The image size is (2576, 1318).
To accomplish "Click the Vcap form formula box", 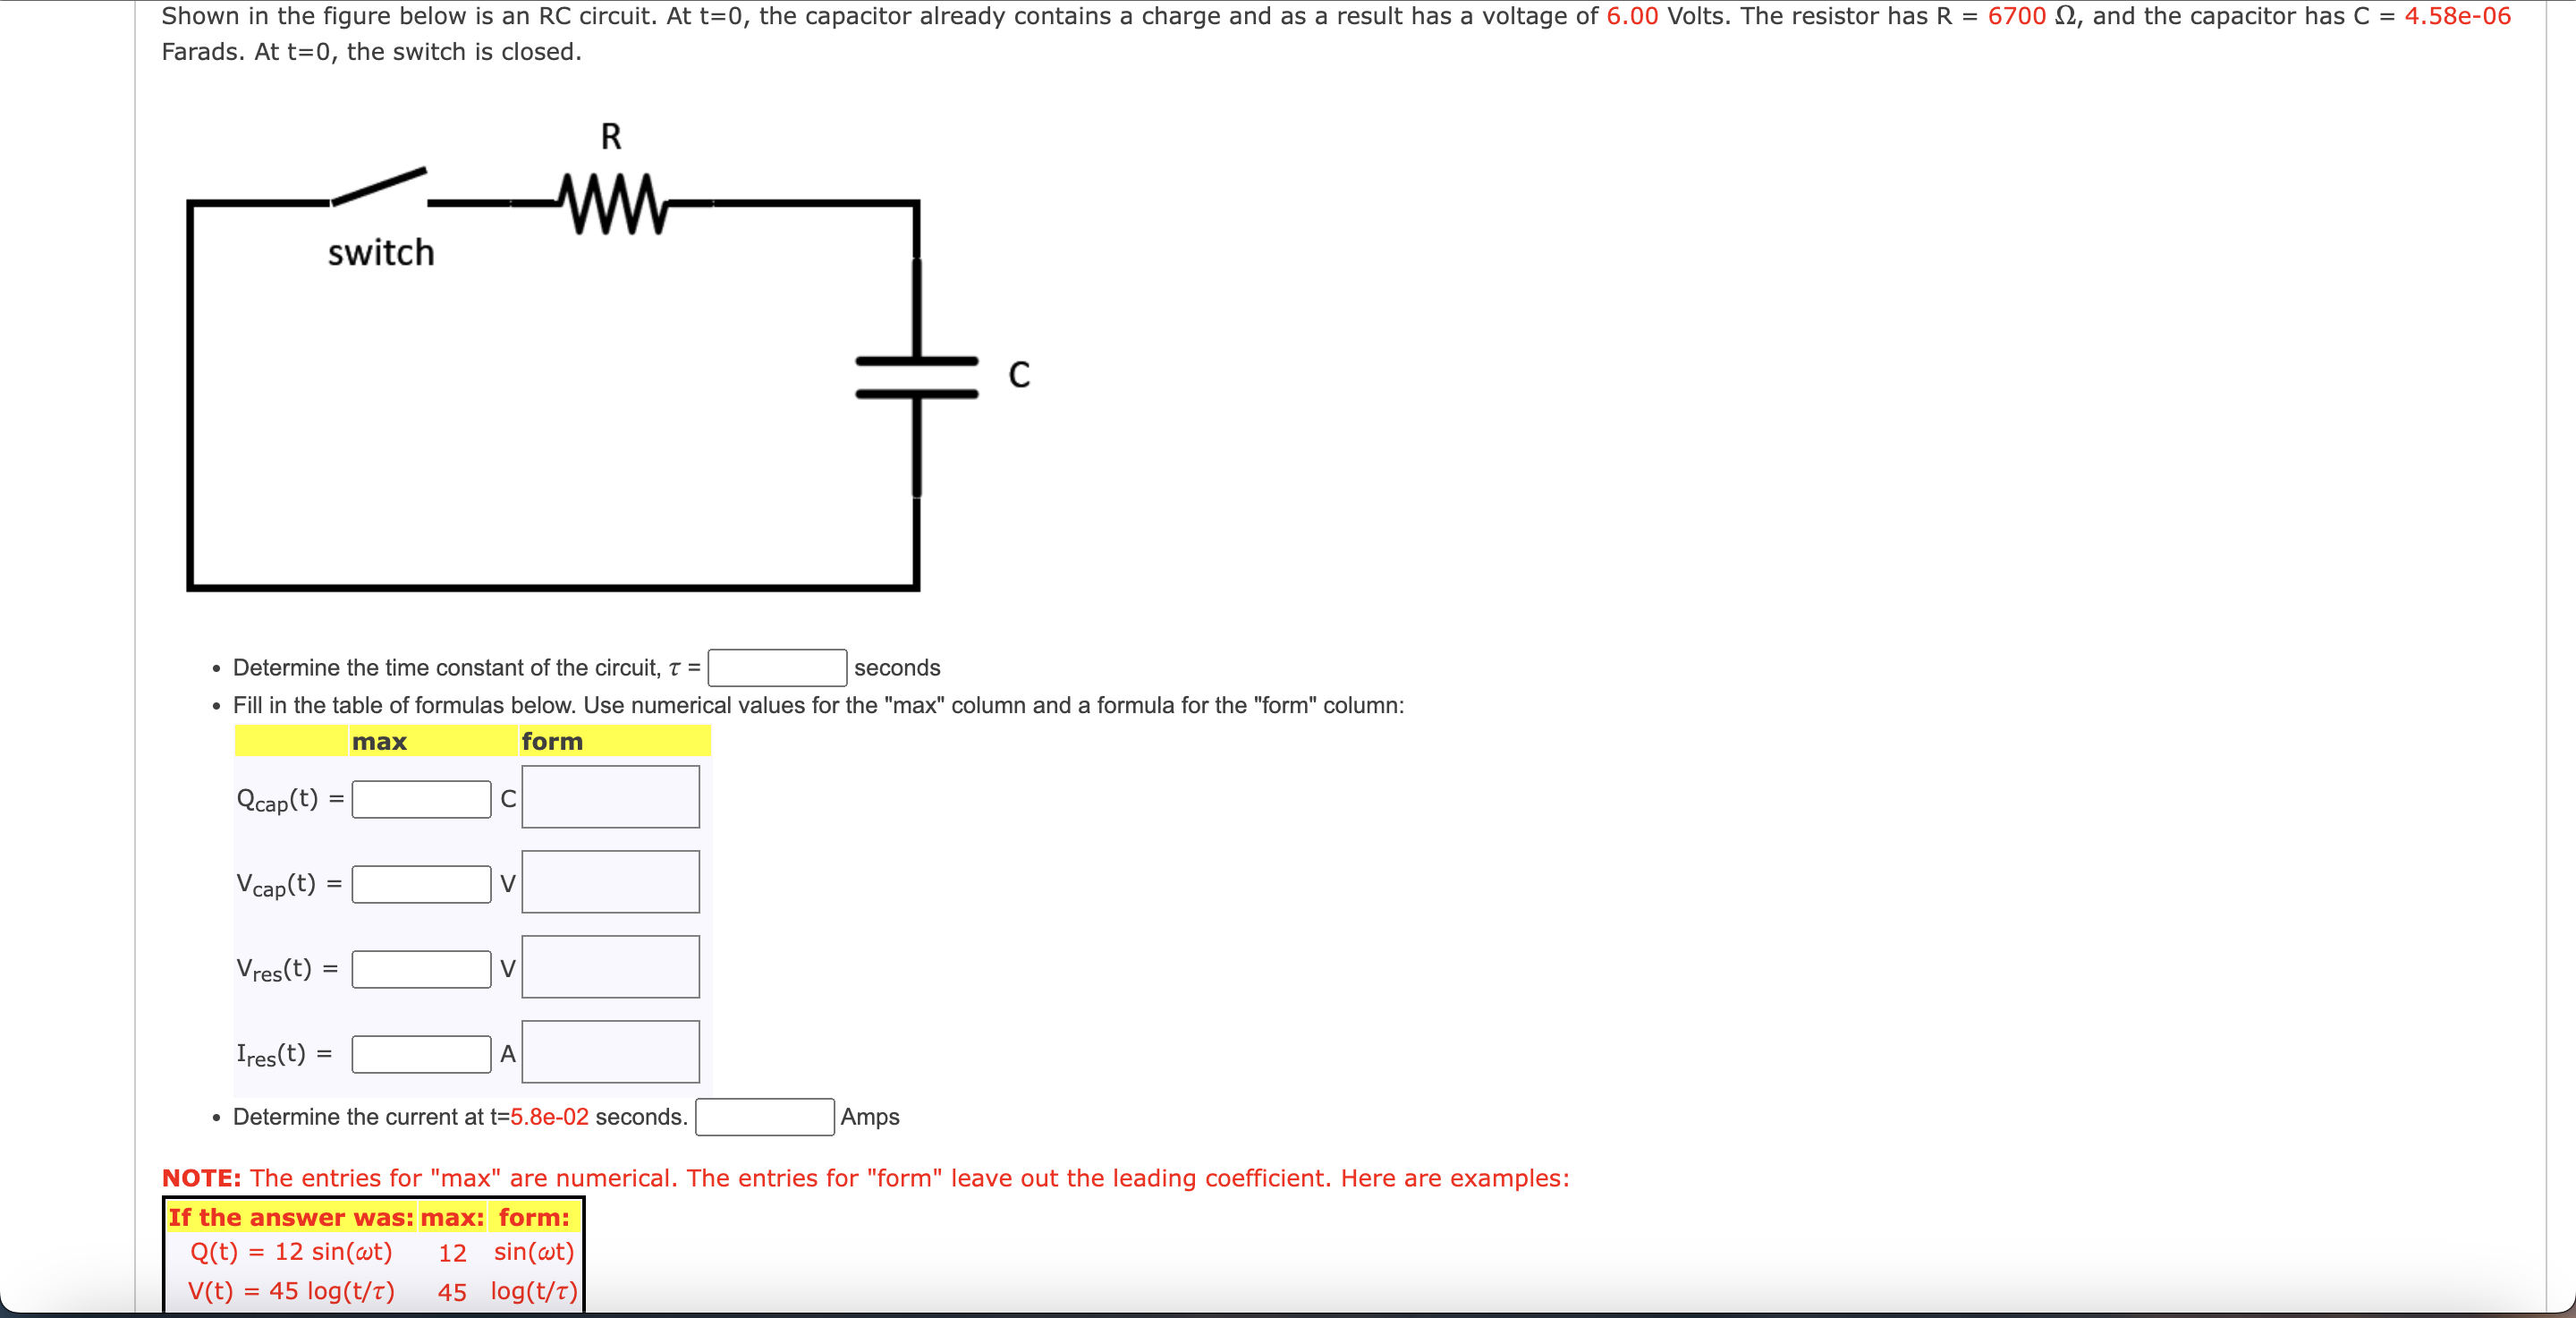I will pyautogui.click(x=610, y=882).
